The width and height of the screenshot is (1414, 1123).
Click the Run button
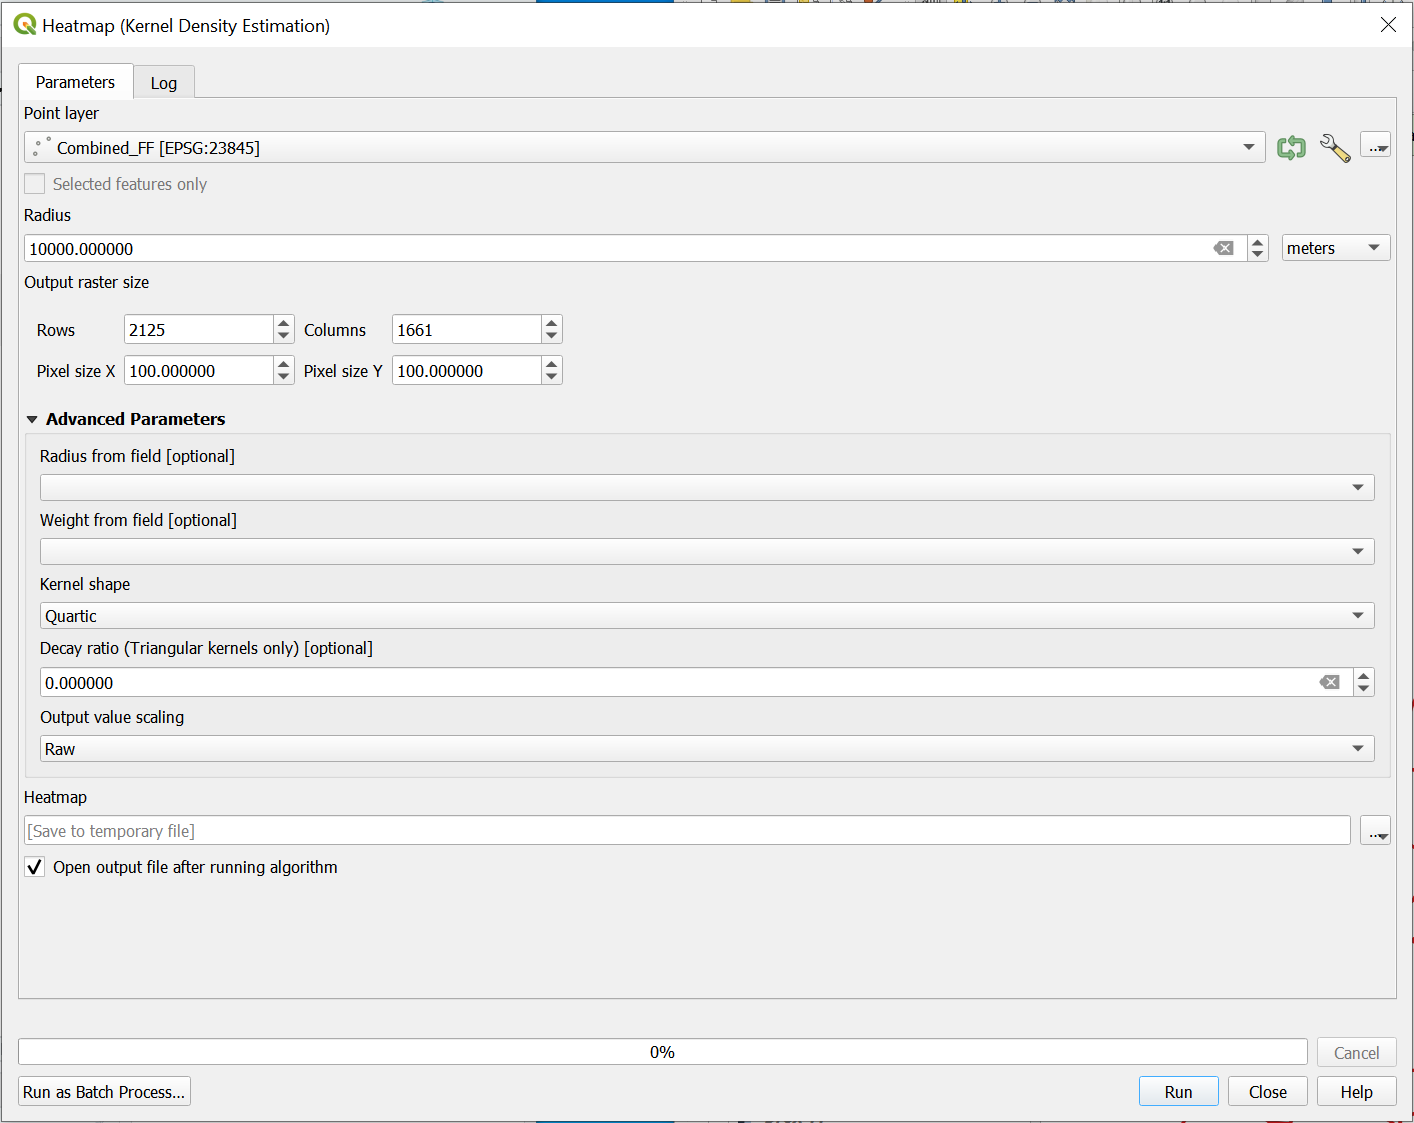pos(1178,1092)
